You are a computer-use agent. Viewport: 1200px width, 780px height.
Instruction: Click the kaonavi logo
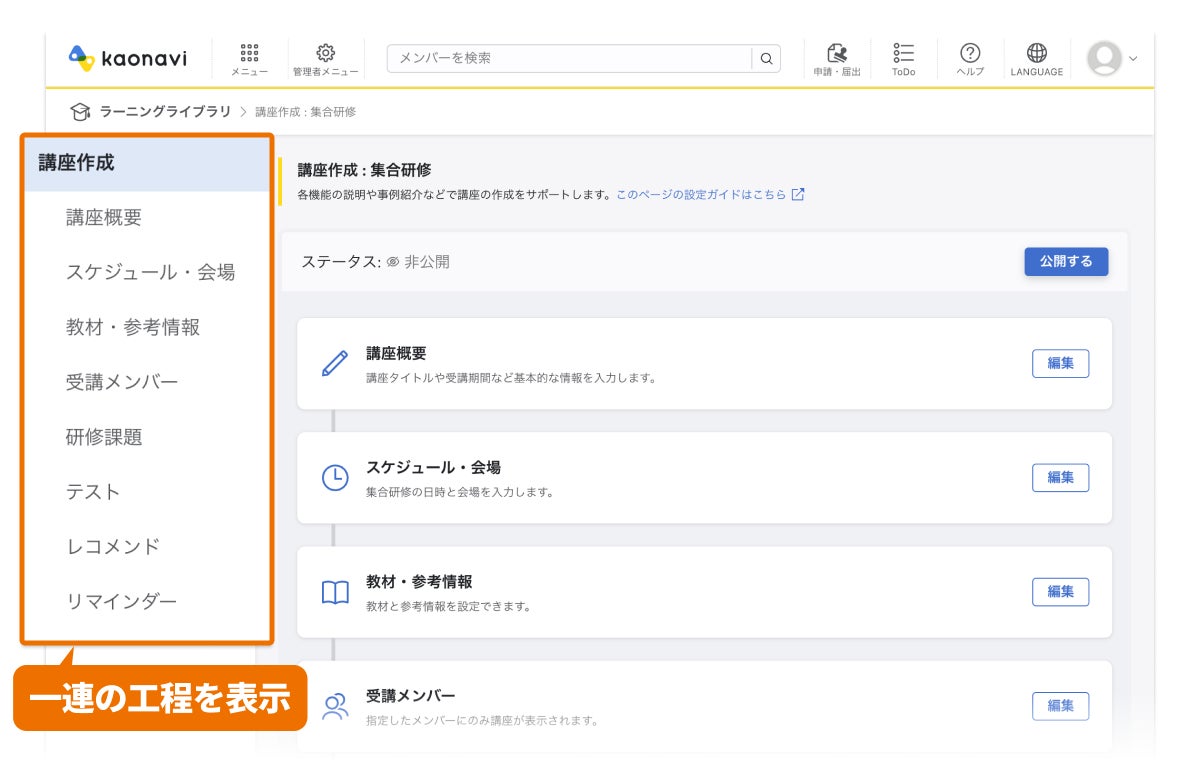click(127, 58)
